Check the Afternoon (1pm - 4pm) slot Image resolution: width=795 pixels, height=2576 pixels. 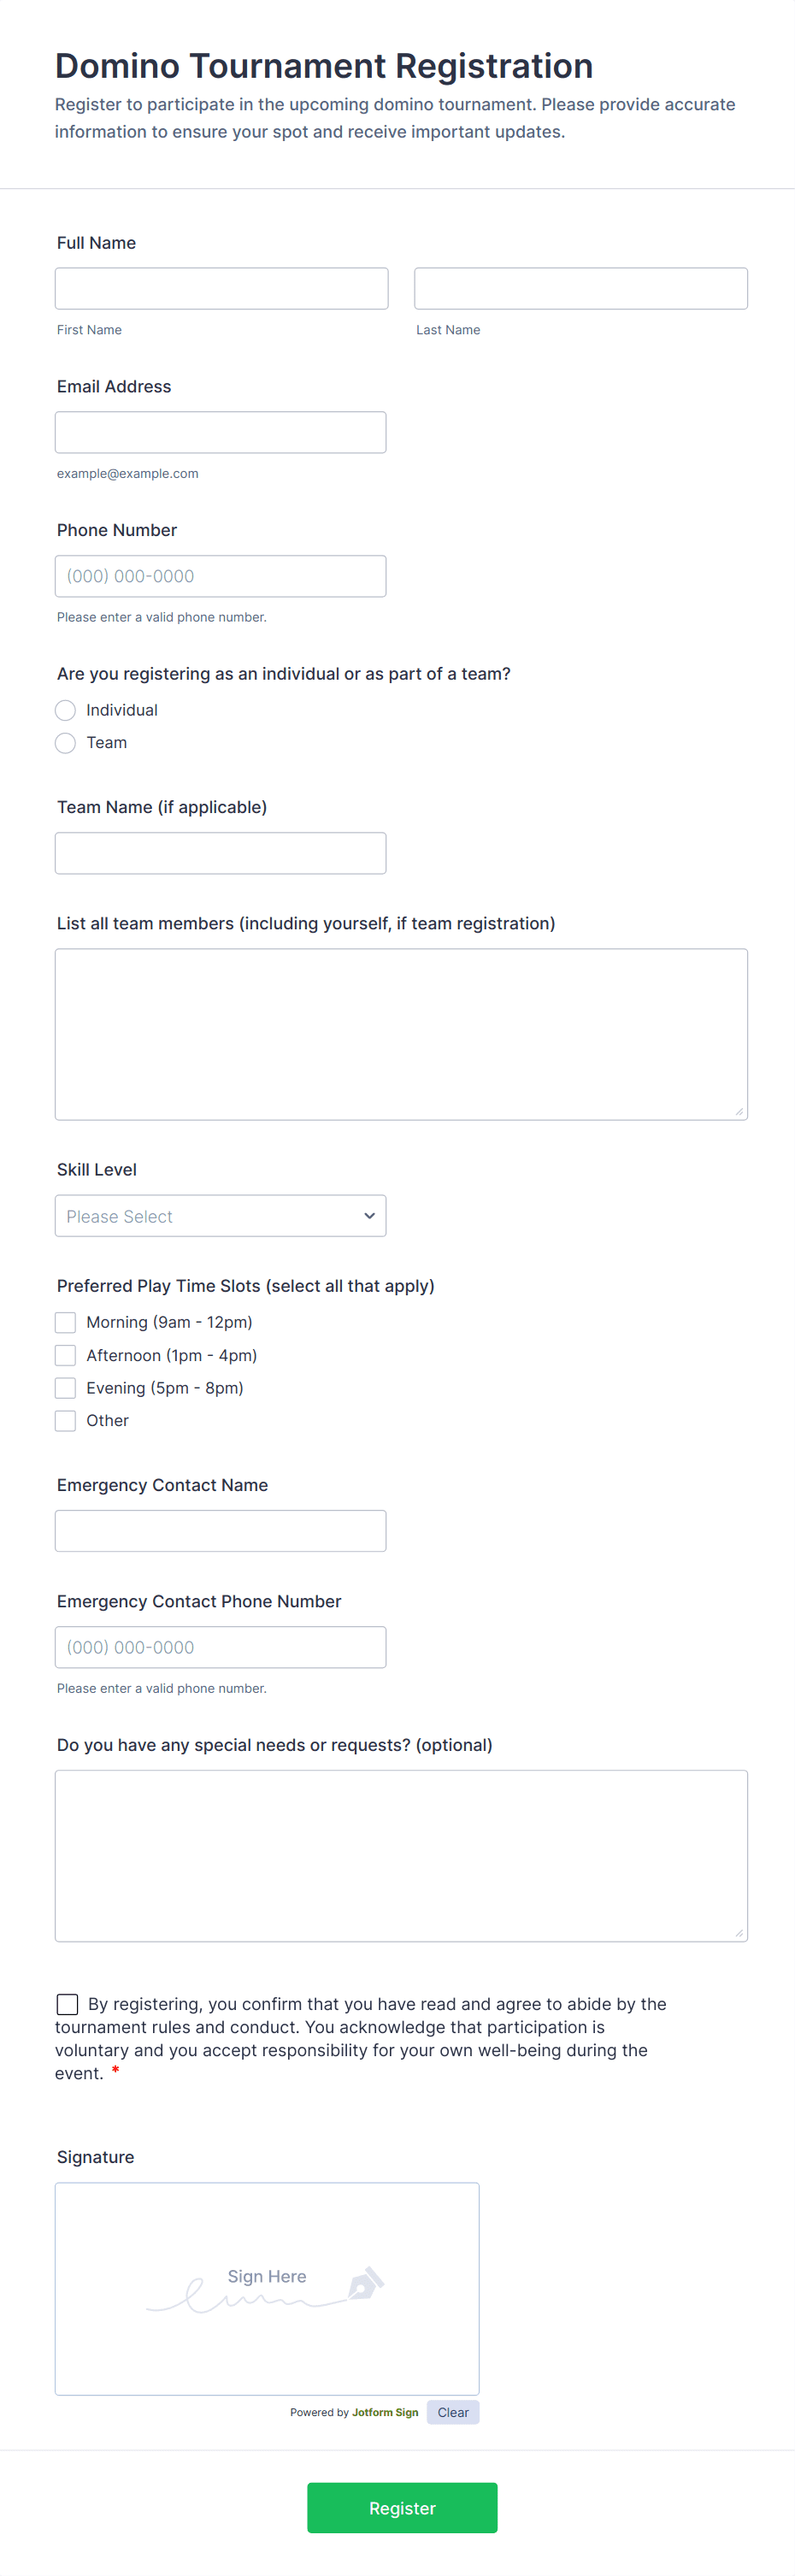point(65,1355)
